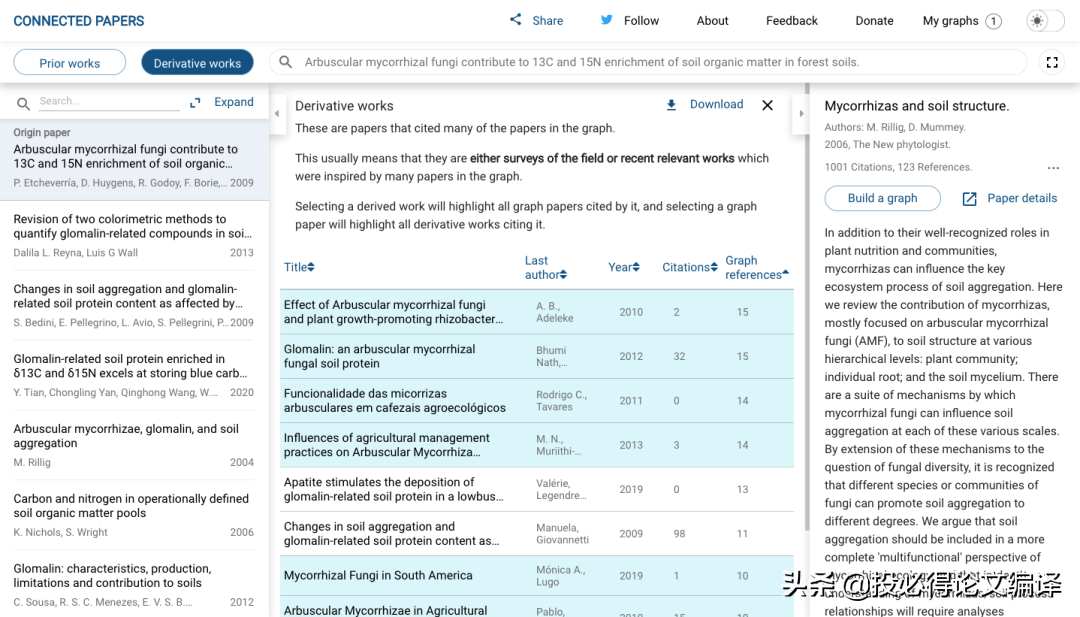Click the 'Mycorrhizas and soil structure.' title

917,106
